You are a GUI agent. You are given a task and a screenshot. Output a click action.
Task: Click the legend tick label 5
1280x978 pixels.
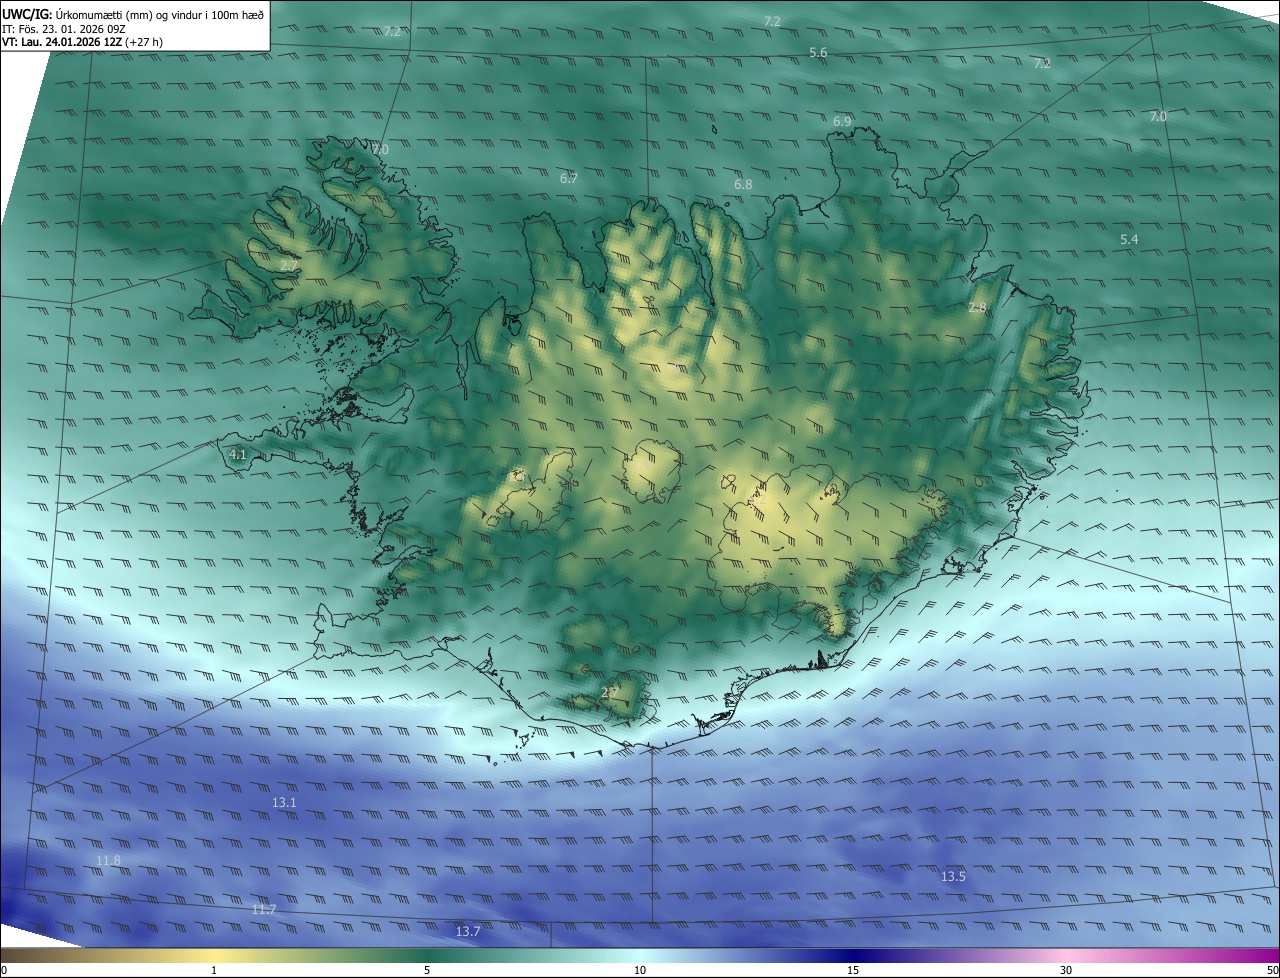427,970
